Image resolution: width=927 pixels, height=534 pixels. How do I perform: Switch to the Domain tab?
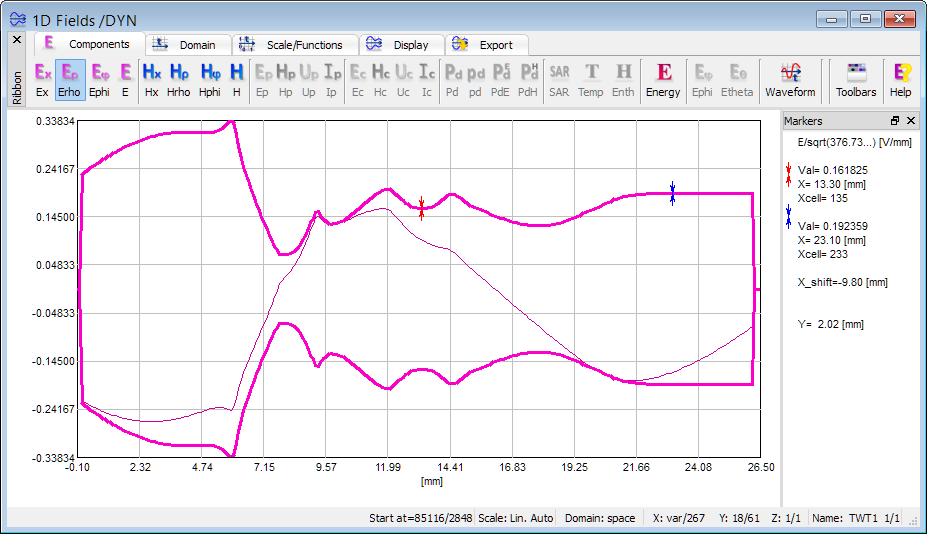click(x=189, y=45)
